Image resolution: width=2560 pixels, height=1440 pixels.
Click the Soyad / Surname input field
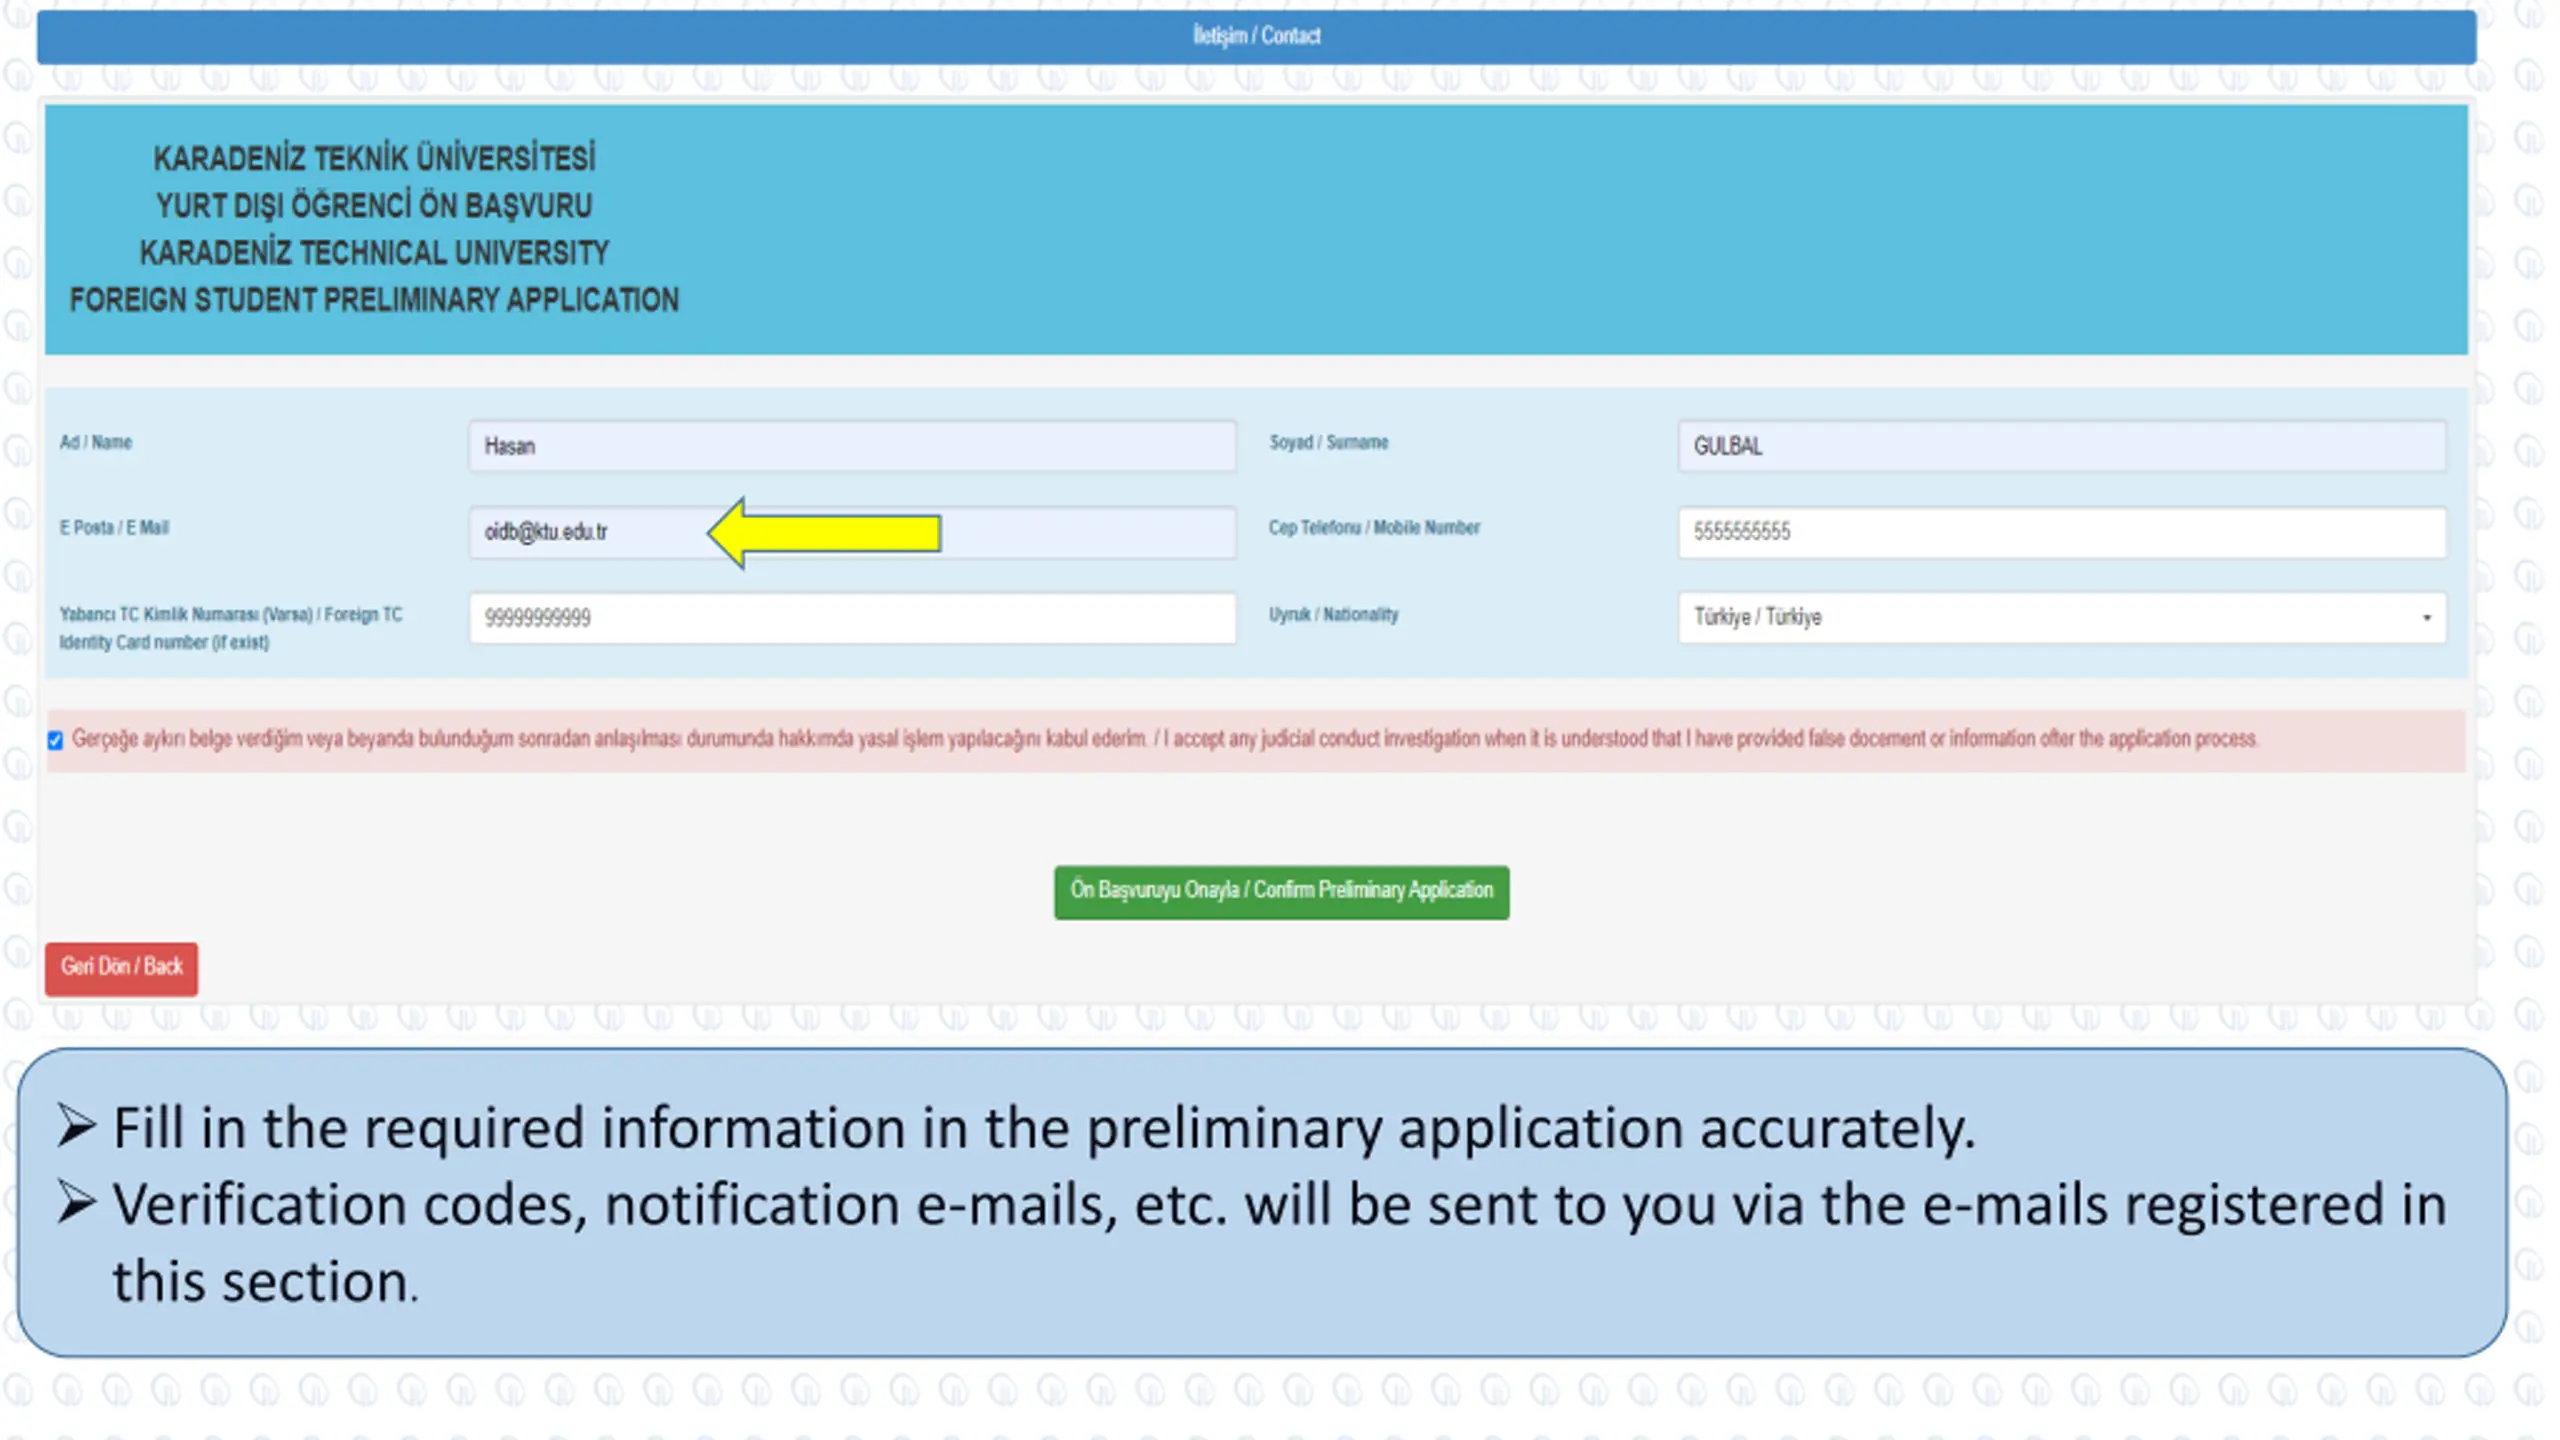tap(2062, 446)
